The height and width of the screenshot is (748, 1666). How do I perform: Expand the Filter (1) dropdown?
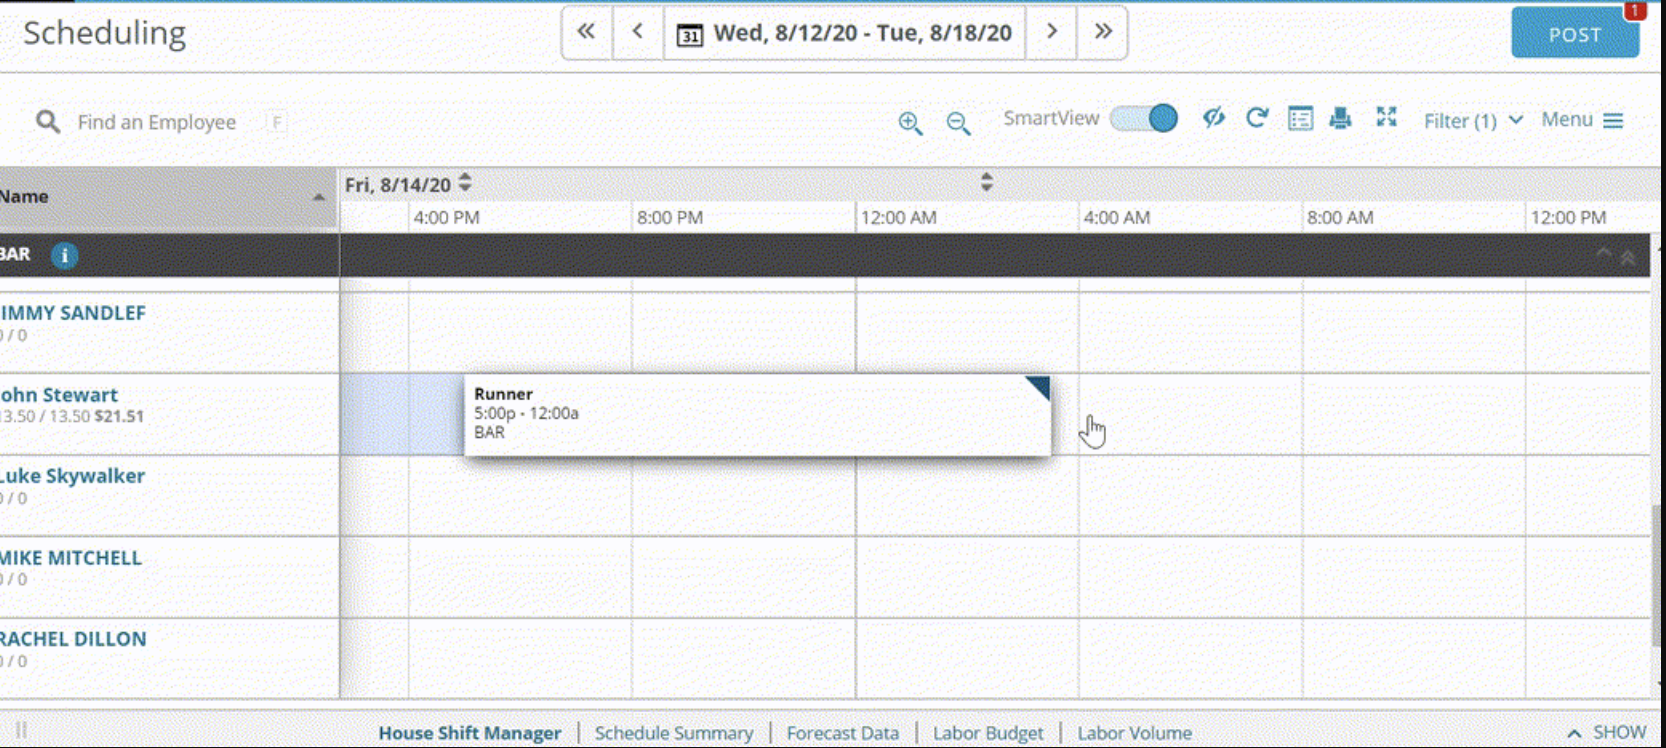[1473, 121]
